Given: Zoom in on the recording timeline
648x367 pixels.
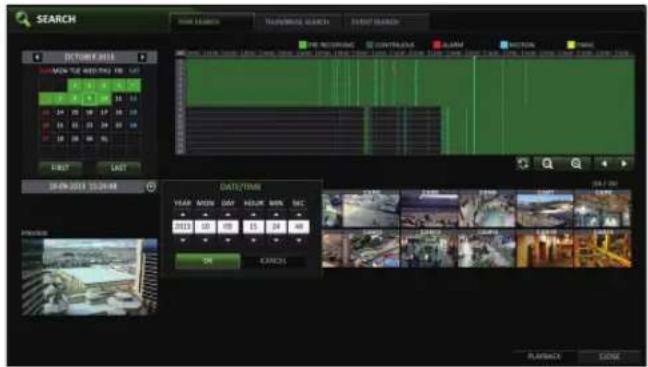Looking at the screenshot, I should point(548,164).
